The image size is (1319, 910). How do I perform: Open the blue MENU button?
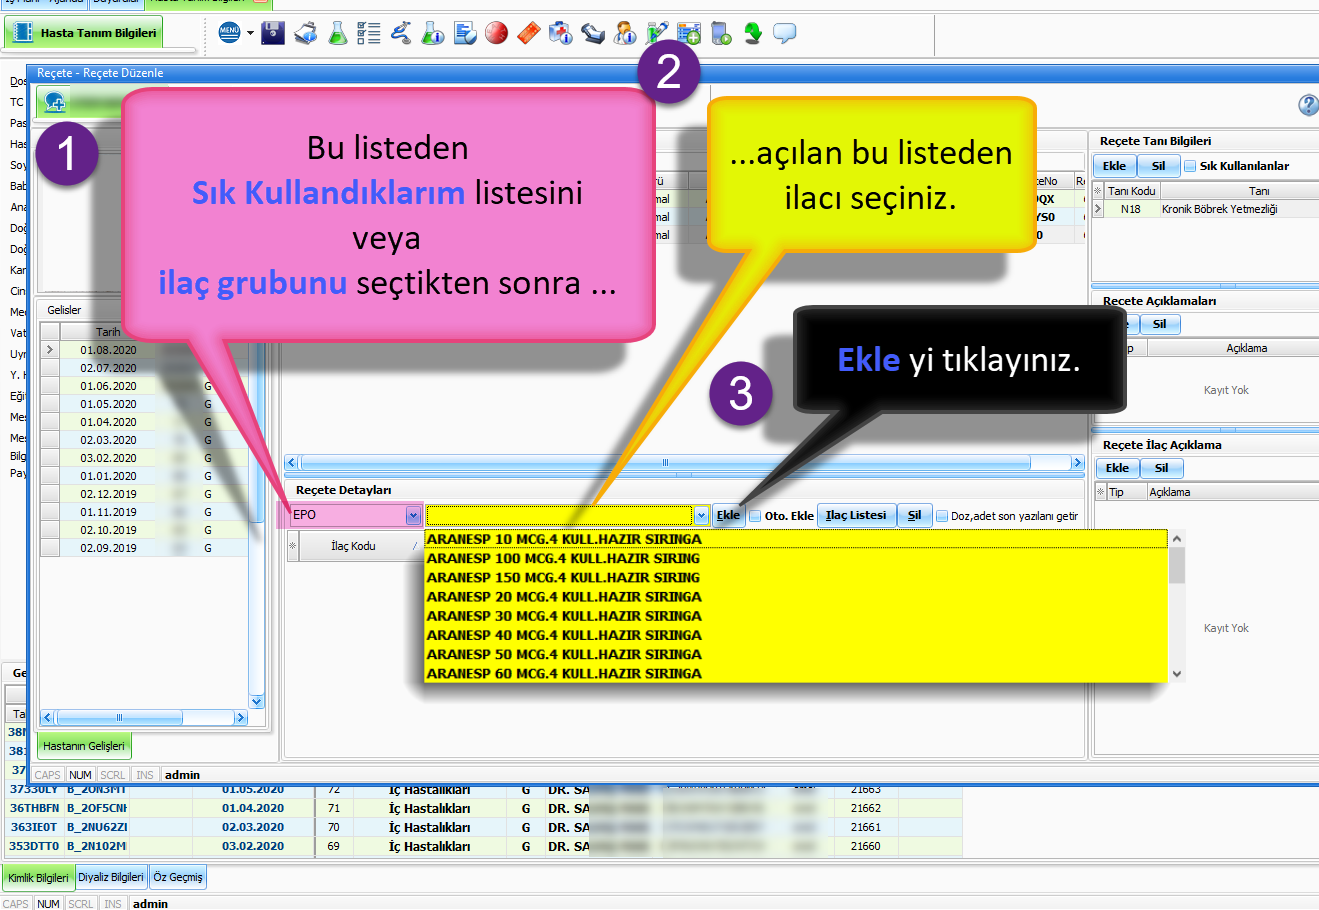(x=229, y=33)
